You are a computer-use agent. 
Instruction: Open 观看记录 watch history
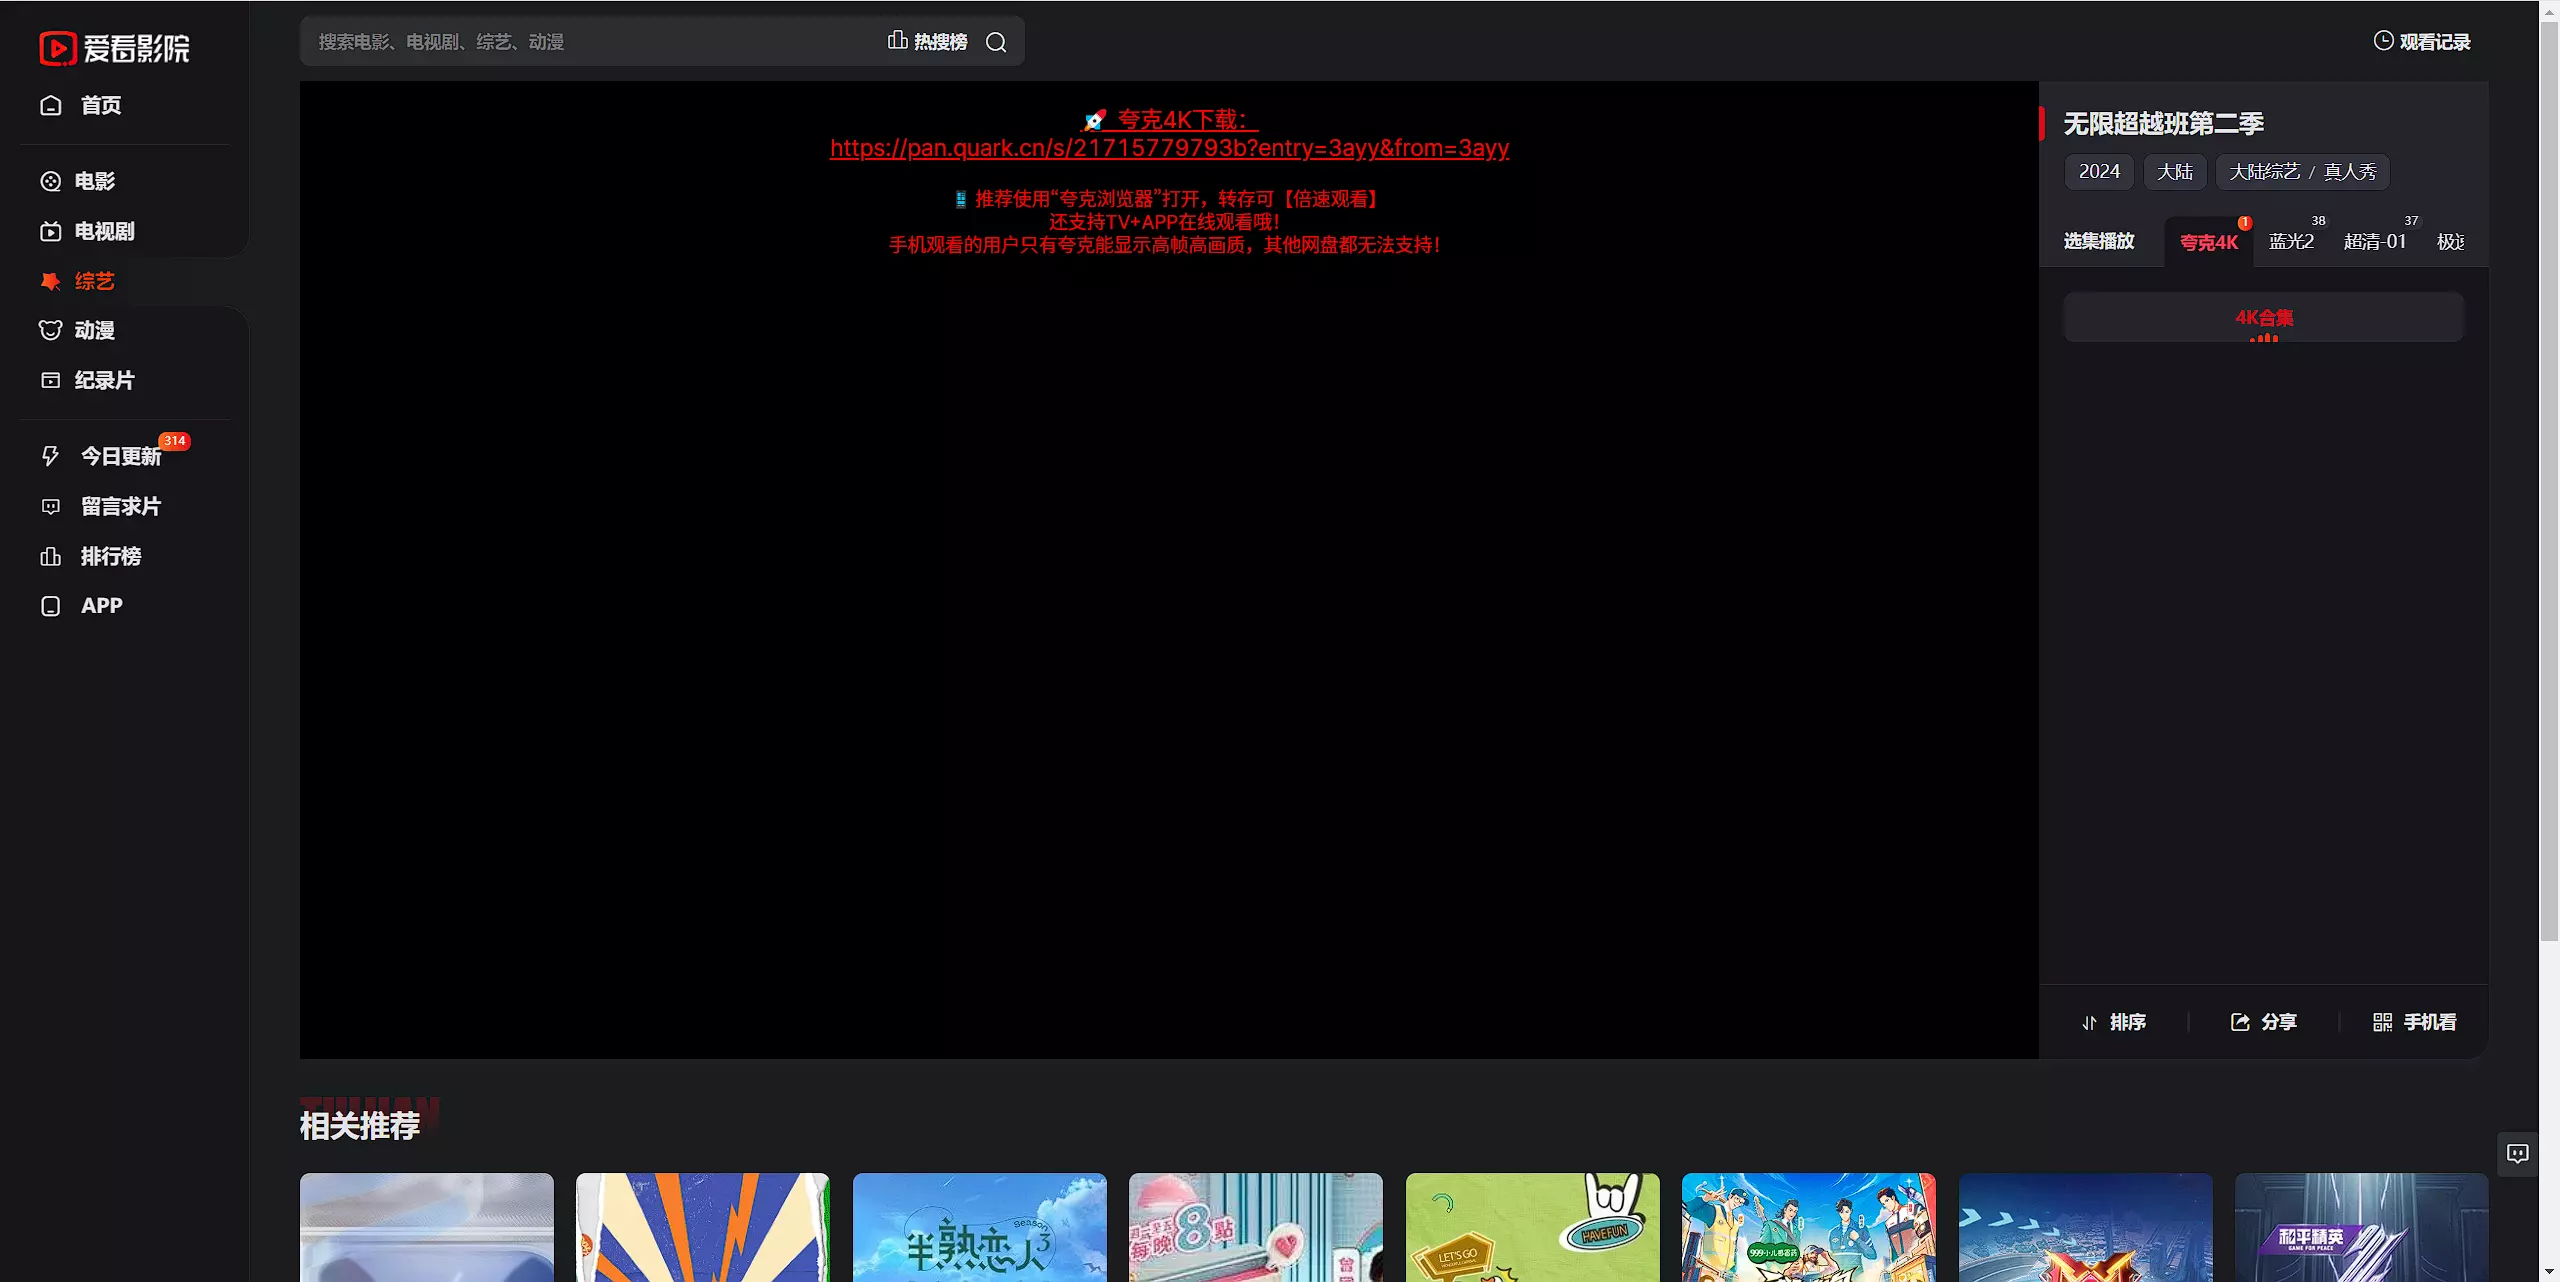(2422, 42)
